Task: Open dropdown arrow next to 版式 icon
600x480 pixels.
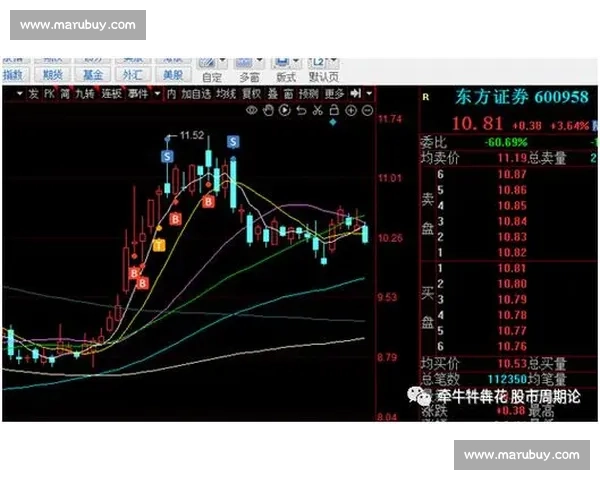Action: (296, 61)
